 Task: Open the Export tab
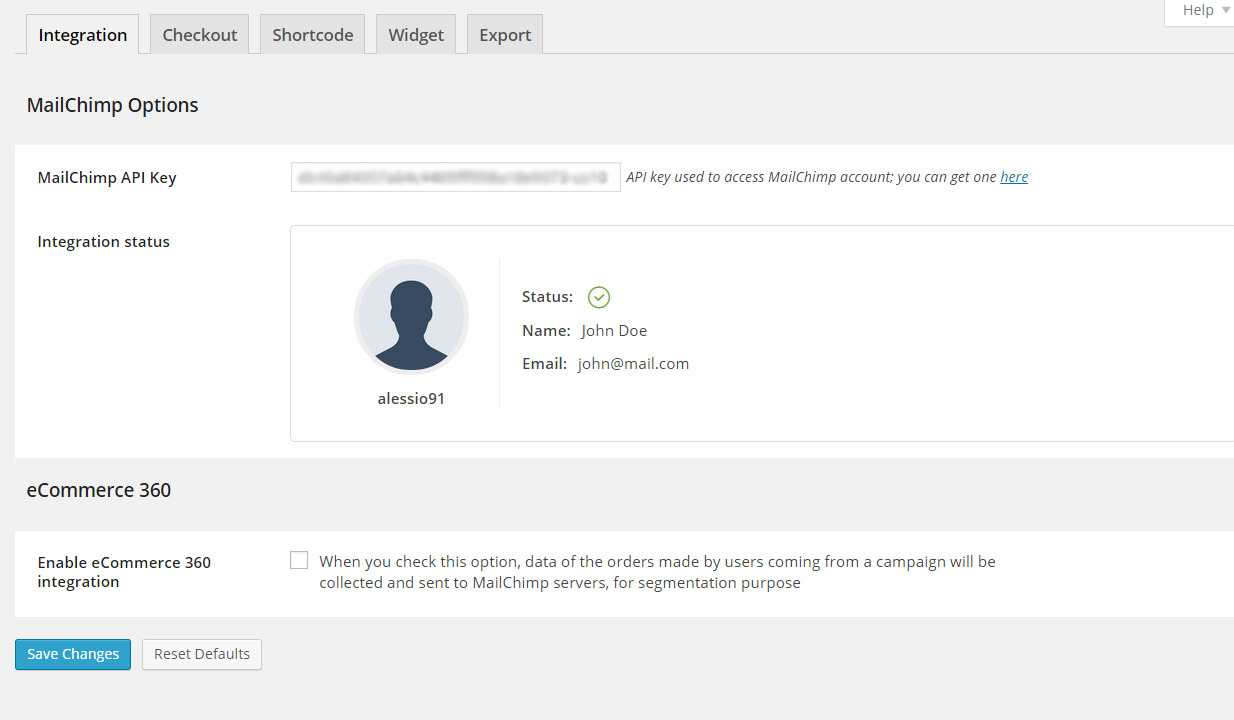tap(505, 35)
